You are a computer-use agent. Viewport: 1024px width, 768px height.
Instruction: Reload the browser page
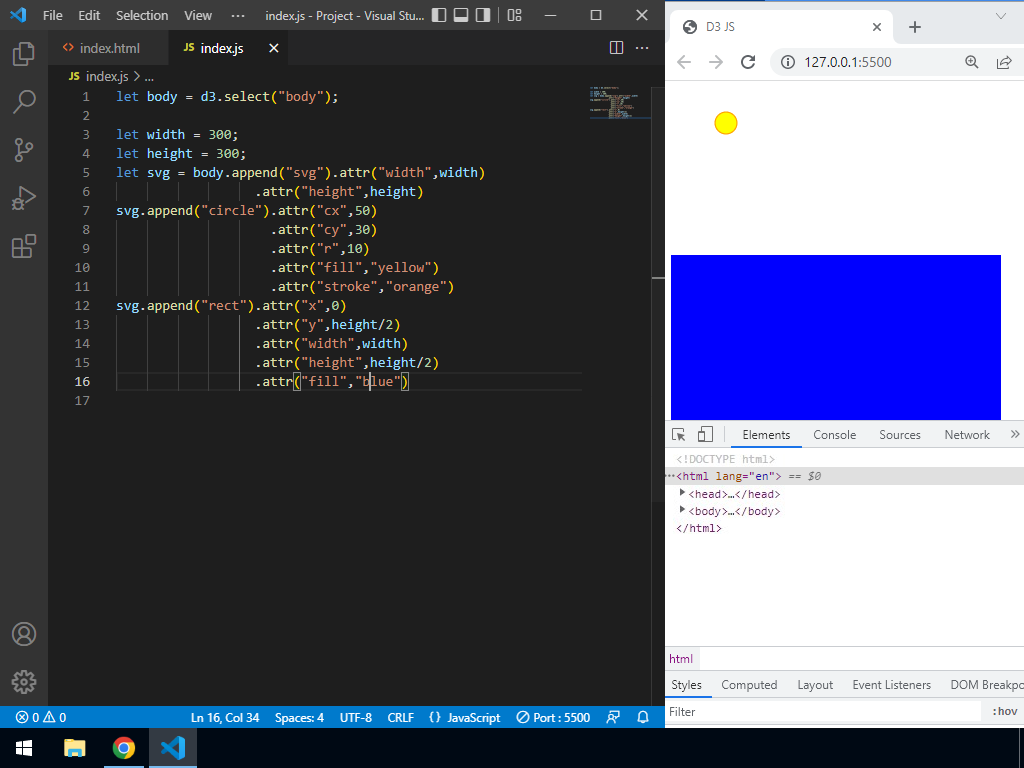(748, 62)
